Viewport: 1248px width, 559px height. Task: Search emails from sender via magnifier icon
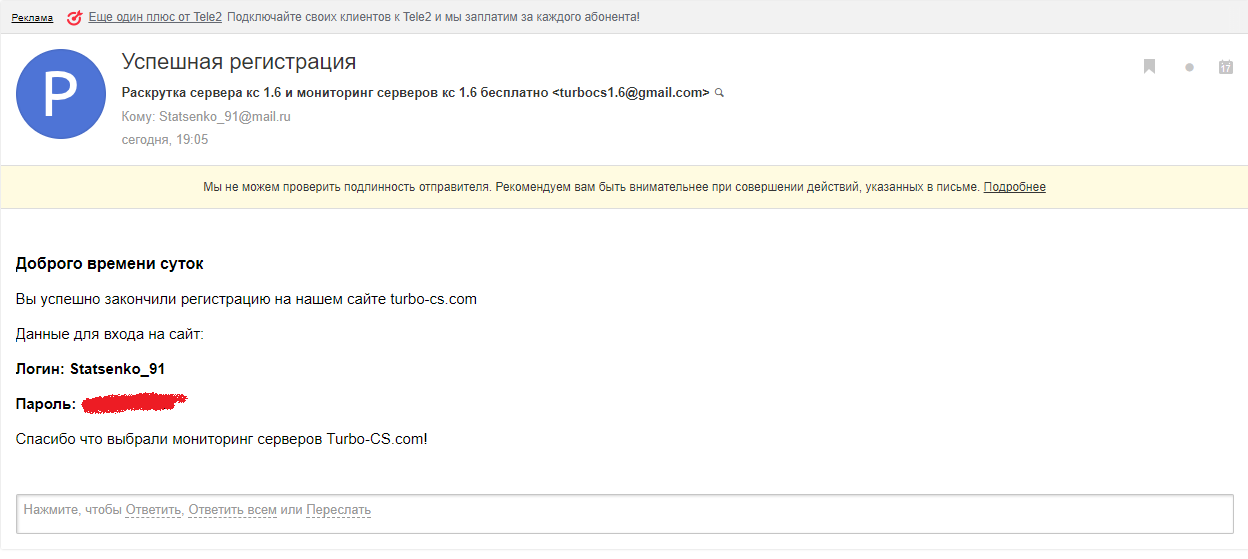coord(719,93)
